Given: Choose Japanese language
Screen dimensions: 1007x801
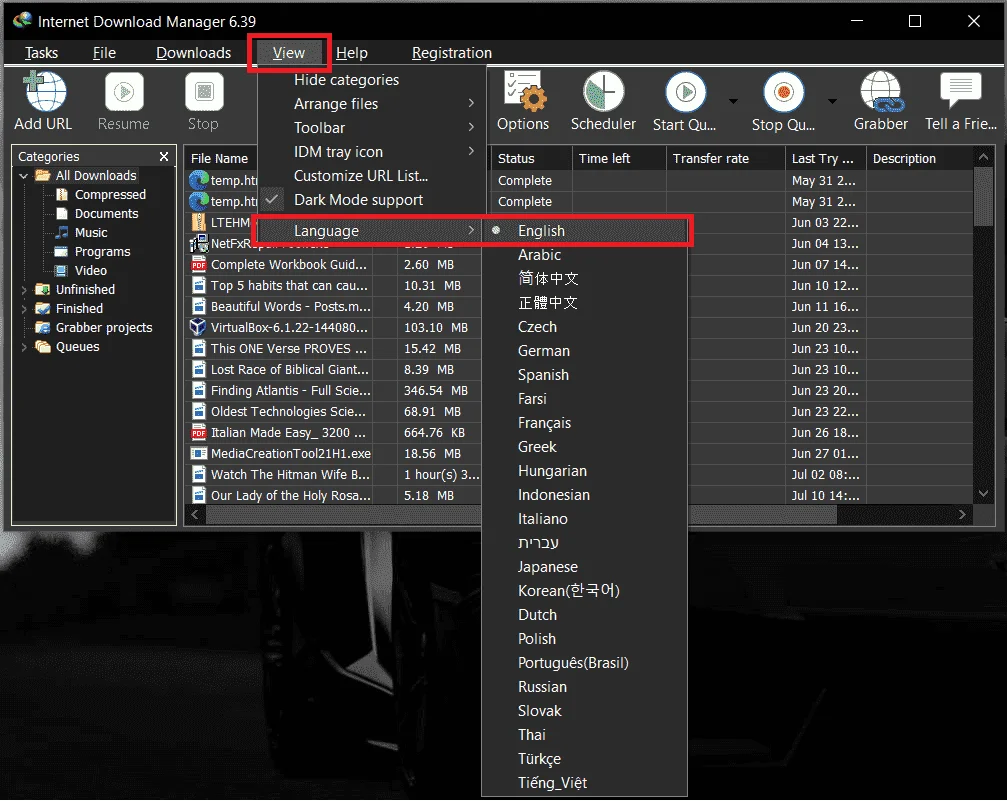Looking at the screenshot, I should (x=547, y=567).
